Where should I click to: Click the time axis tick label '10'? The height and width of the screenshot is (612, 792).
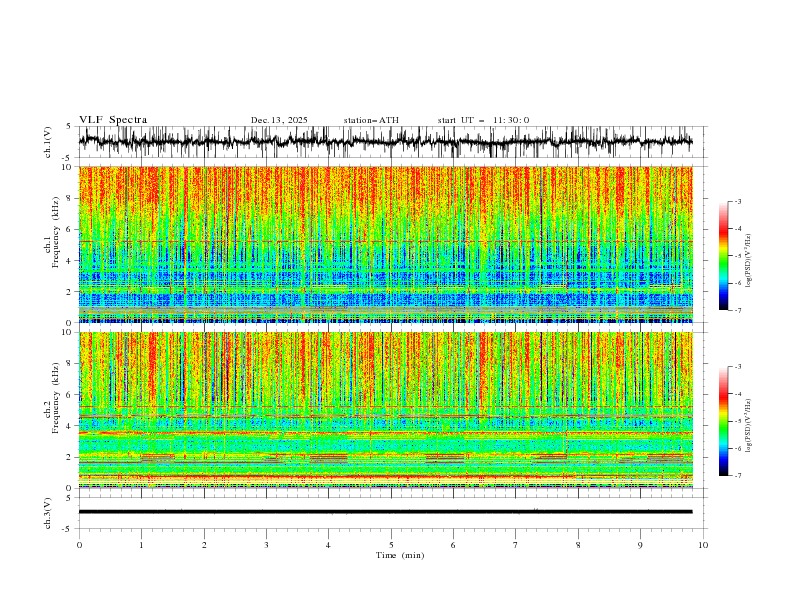tap(703, 545)
